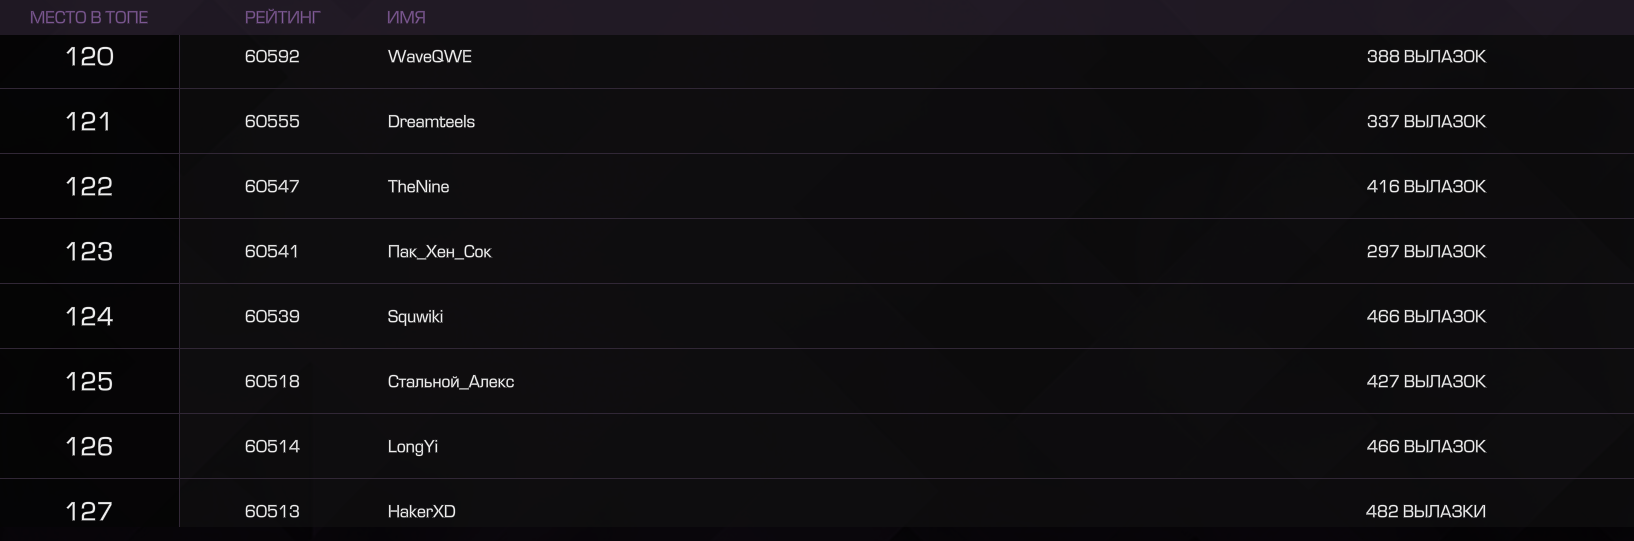Click rating value 60539
This screenshot has height=541, width=1634.
[272, 317]
